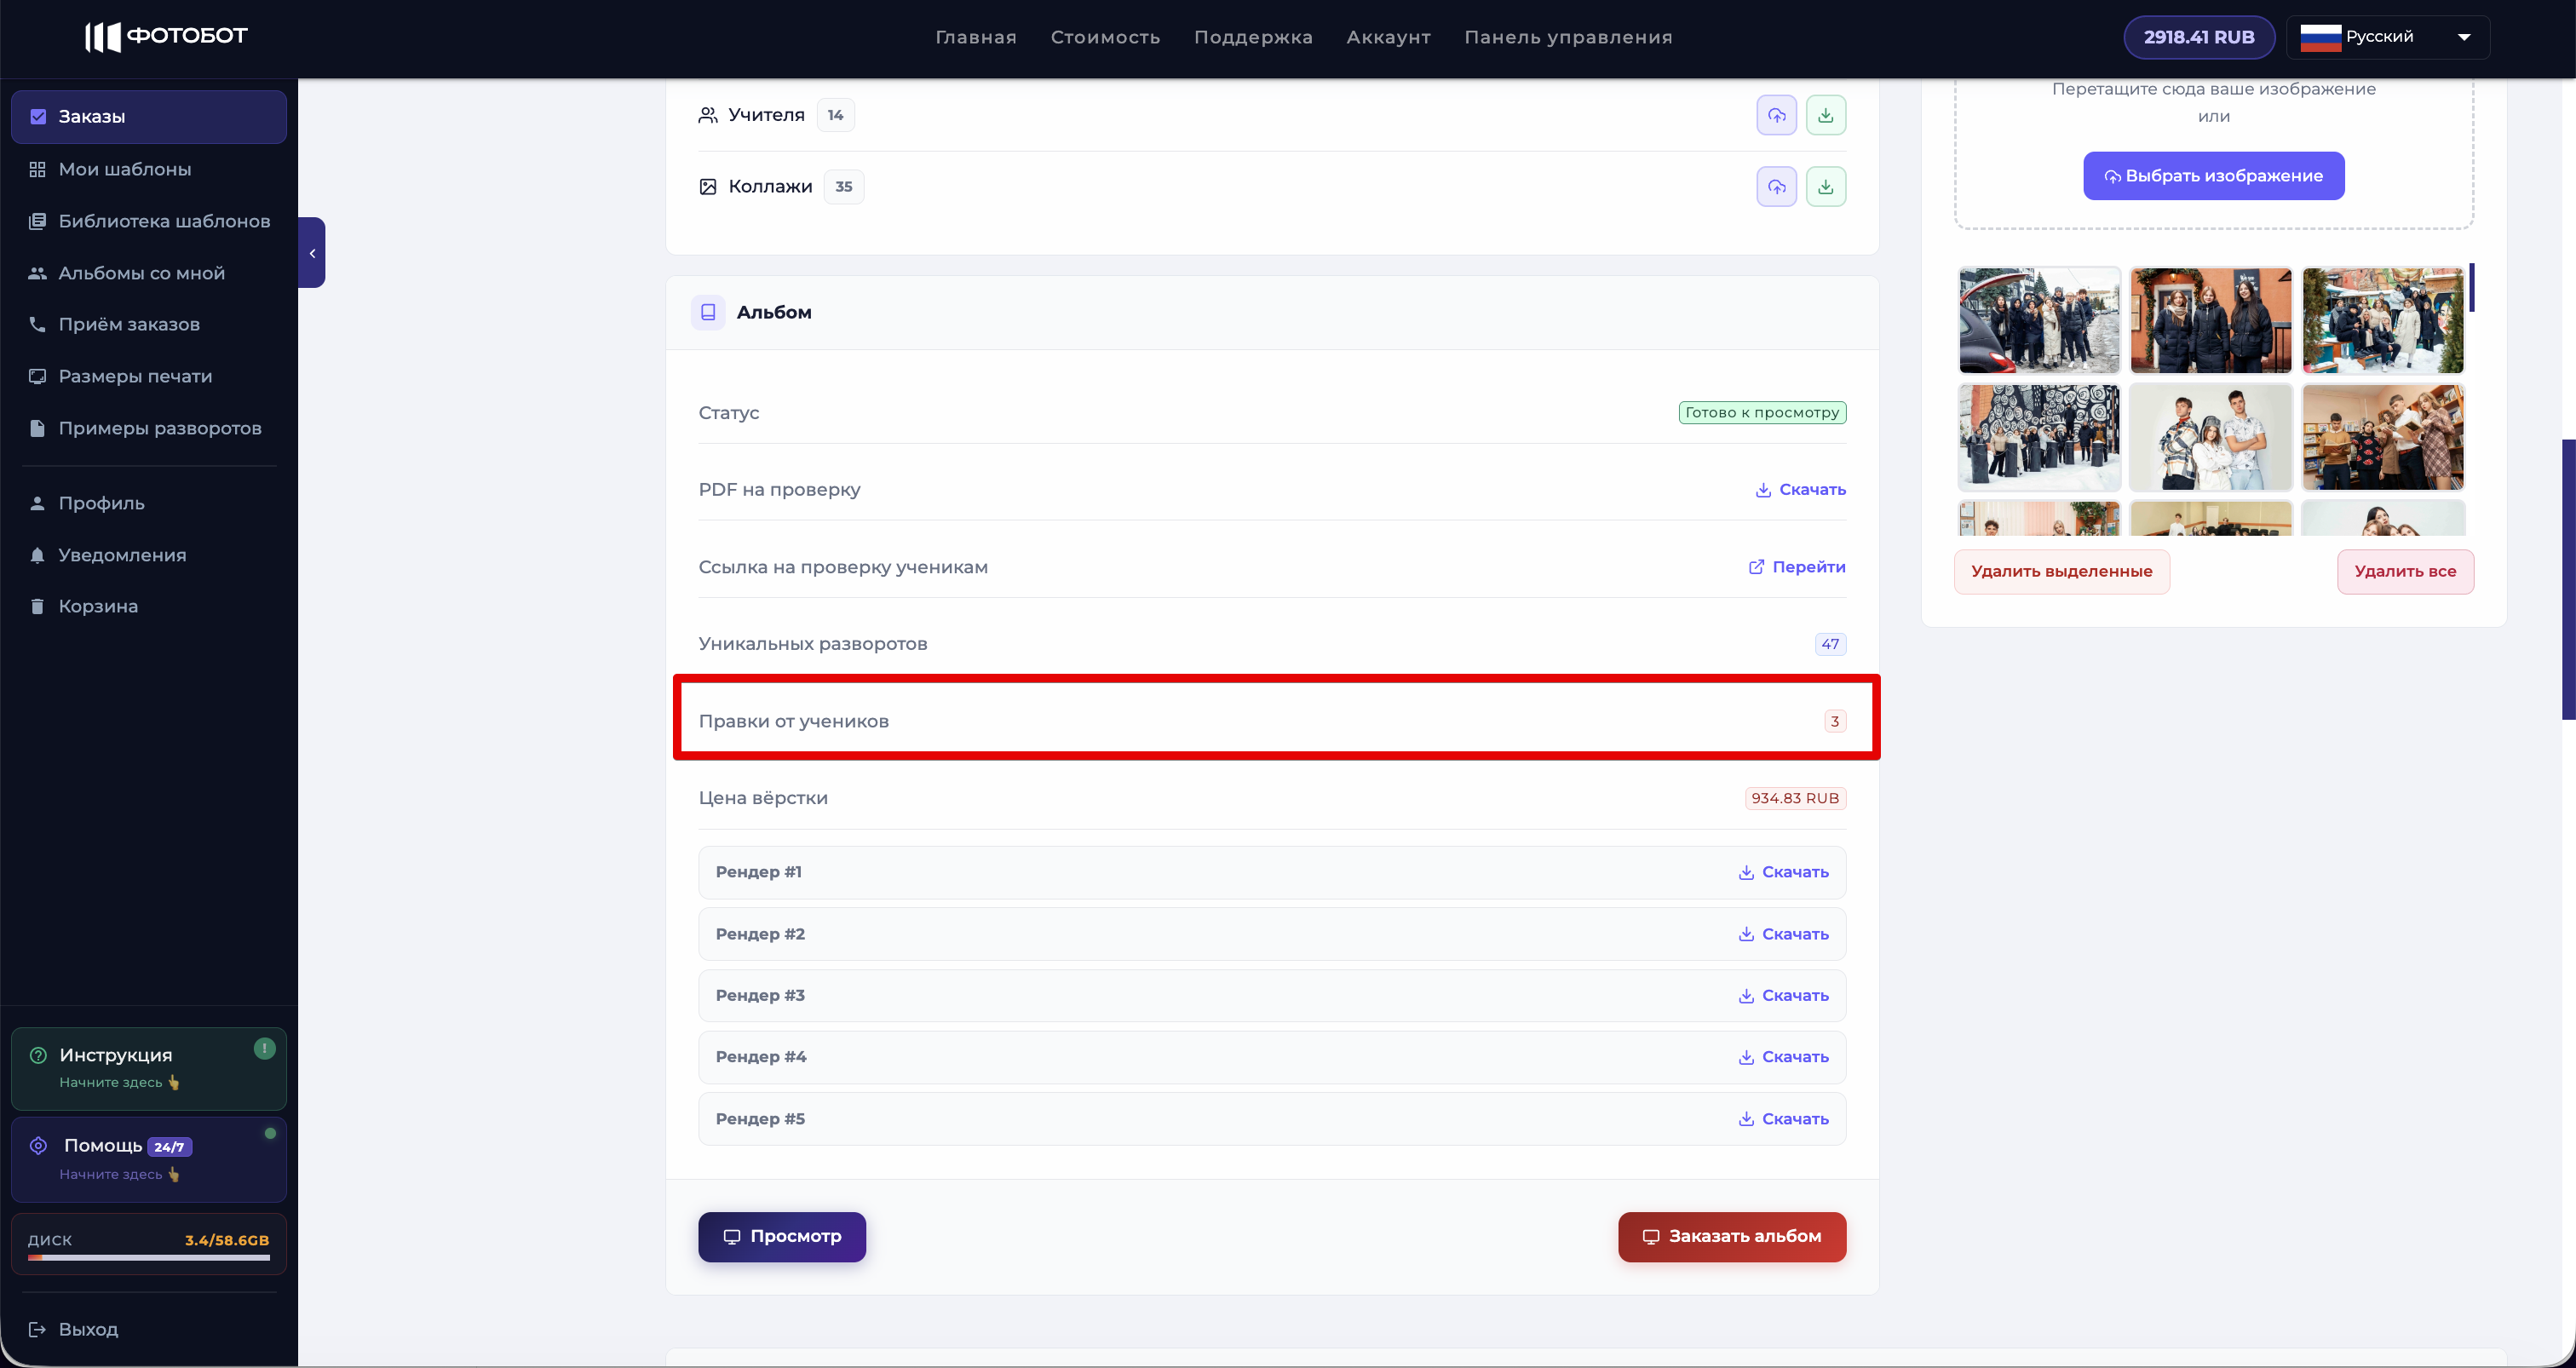Download the Коллажи files

[x=1825, y=187]
